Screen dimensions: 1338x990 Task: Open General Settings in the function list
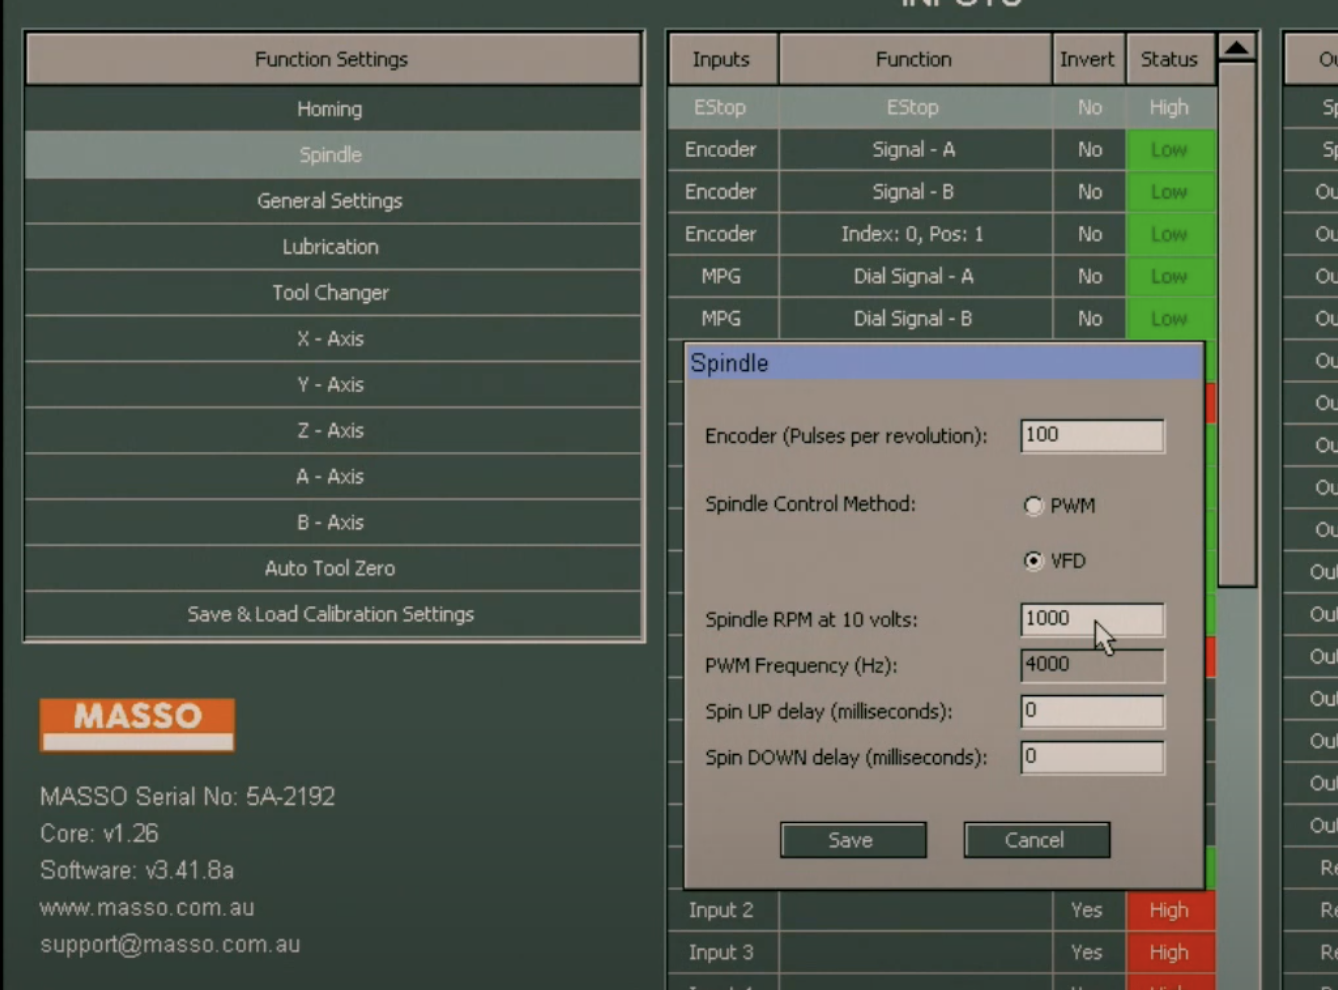pyautogui.click(x=330, y=201)
